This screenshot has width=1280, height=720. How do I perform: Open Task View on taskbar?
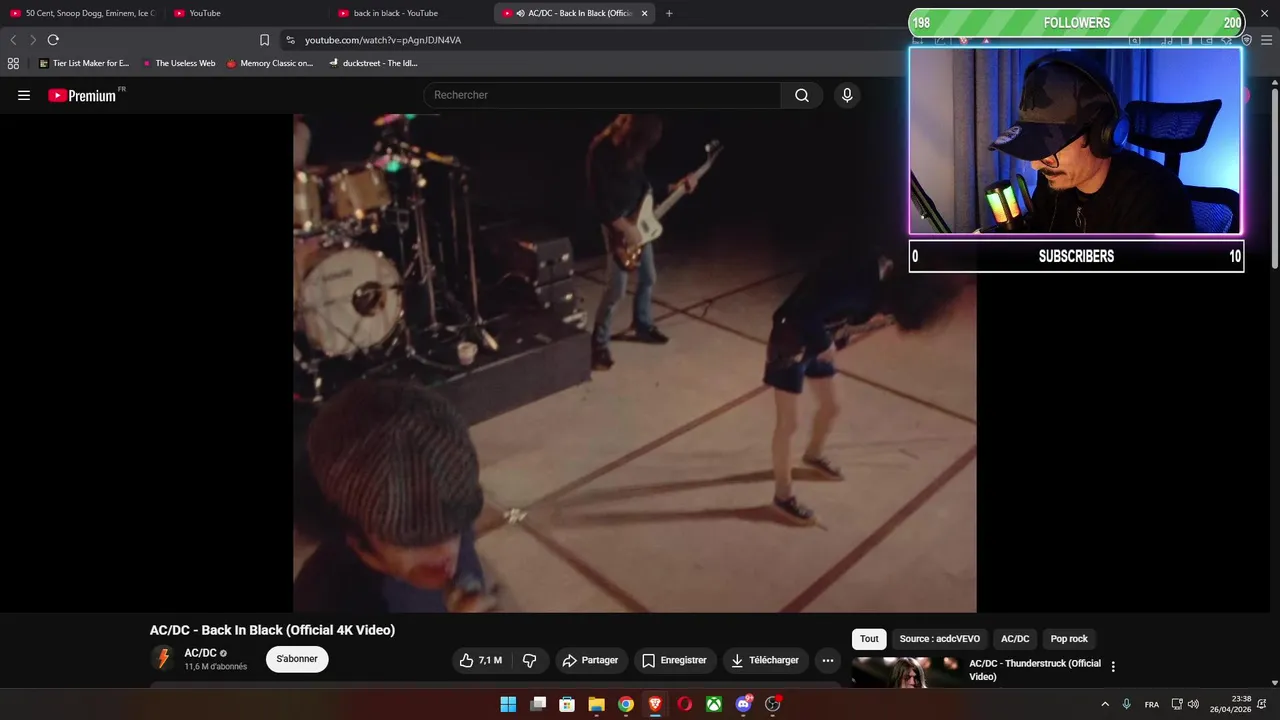click(538, 704)
